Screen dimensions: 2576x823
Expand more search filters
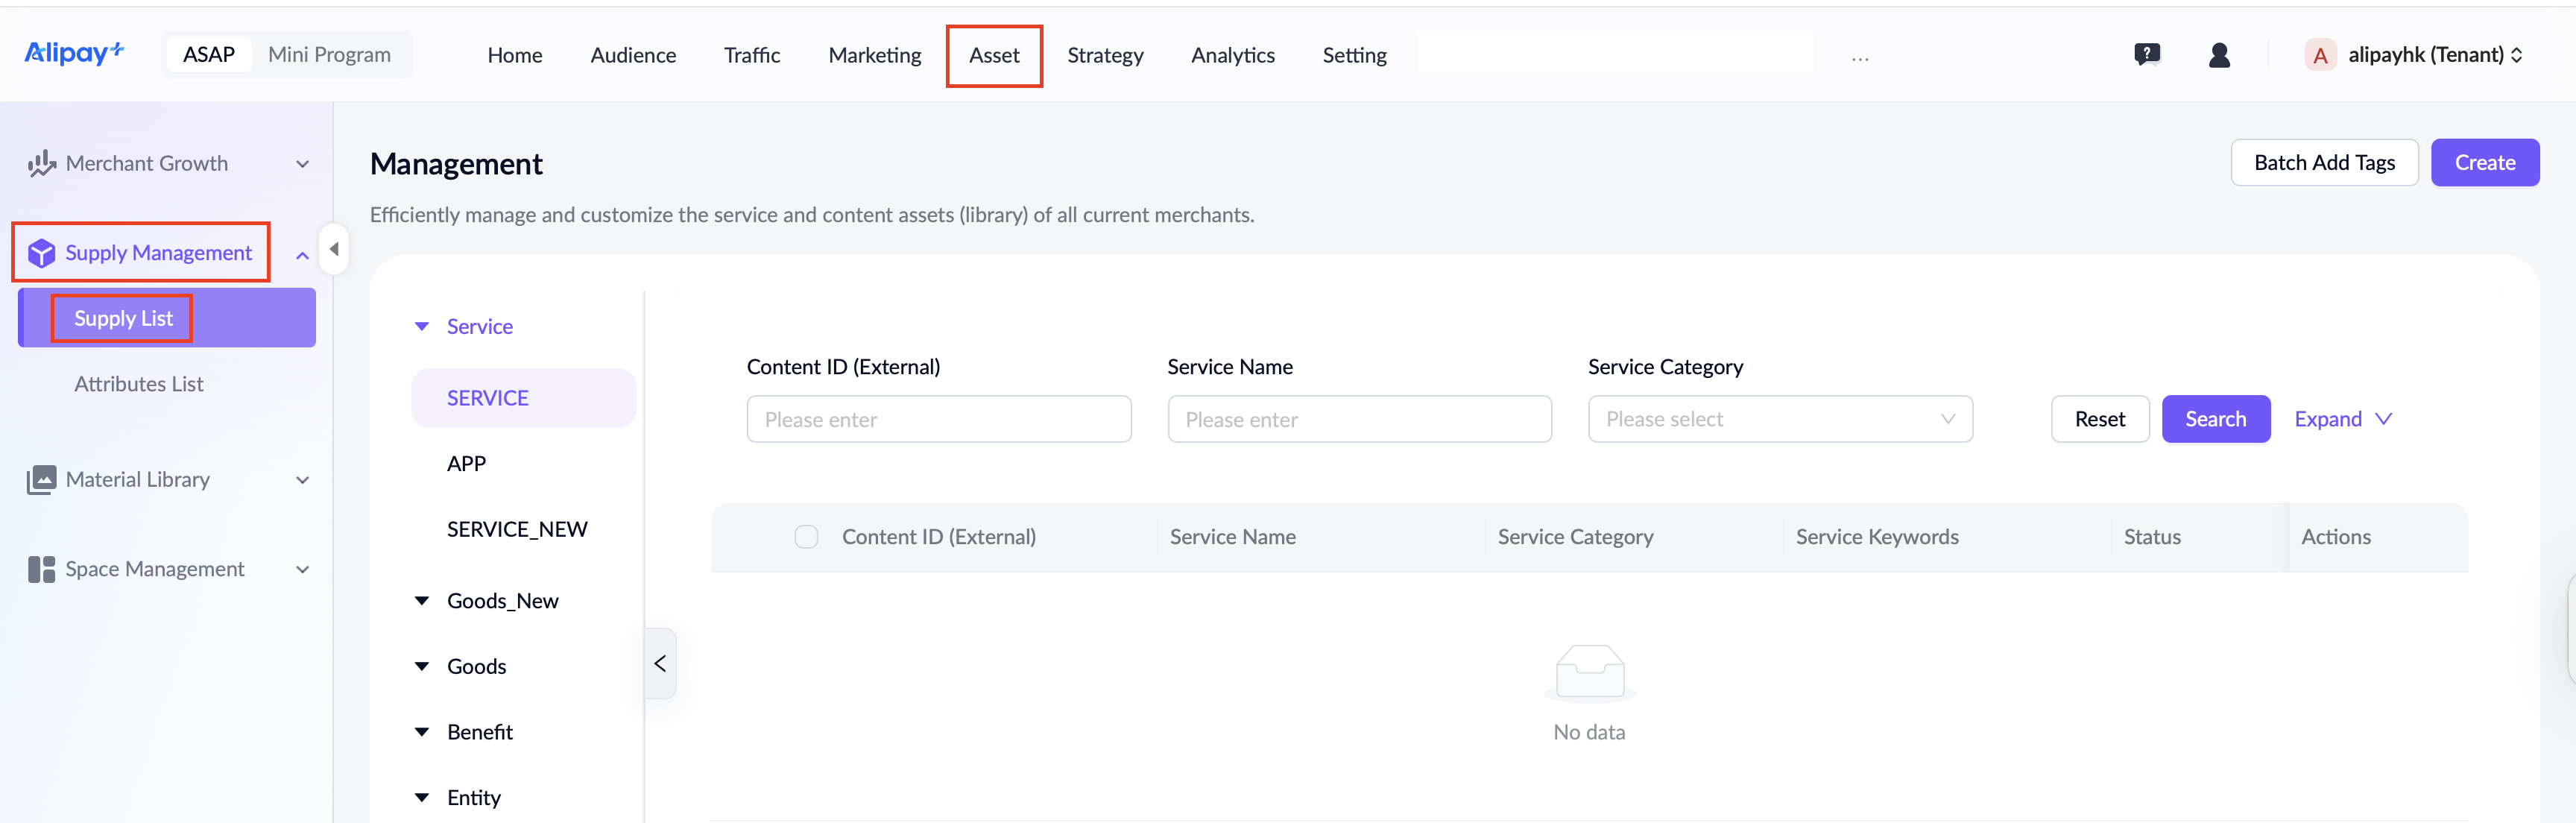(x=2342, y=419)
